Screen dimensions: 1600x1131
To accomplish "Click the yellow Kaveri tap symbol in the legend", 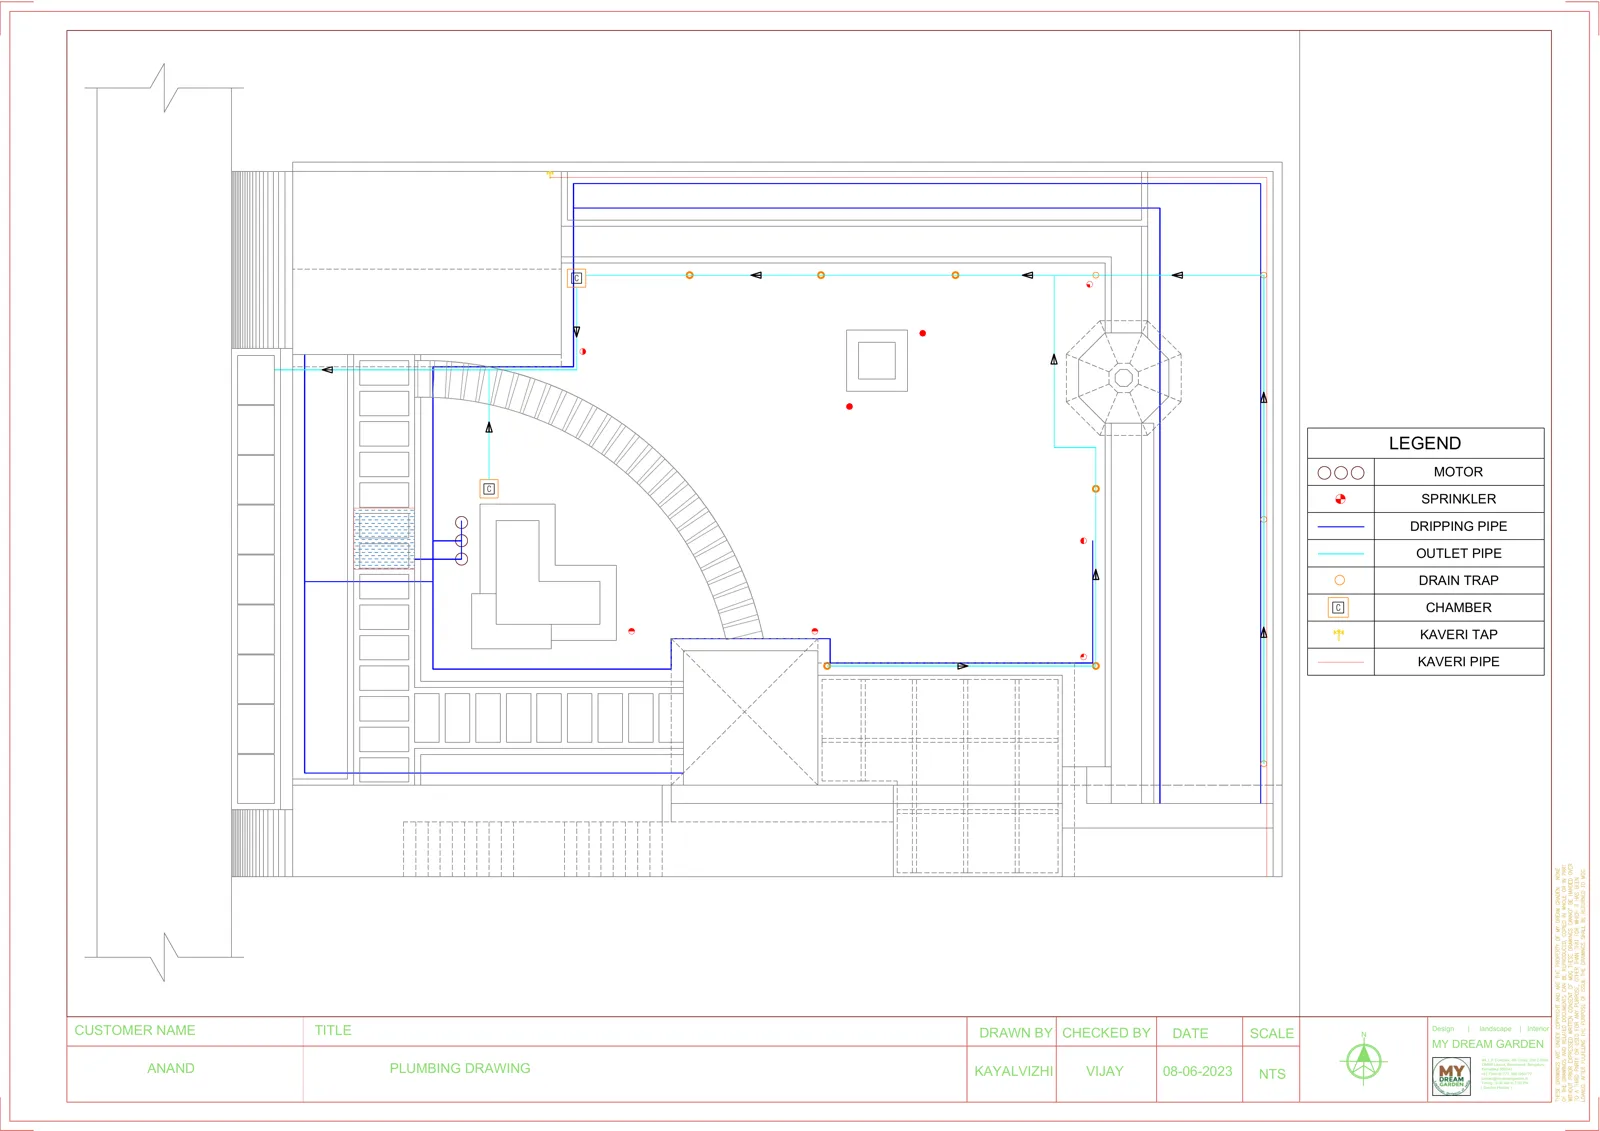I will coord(1339,634).
